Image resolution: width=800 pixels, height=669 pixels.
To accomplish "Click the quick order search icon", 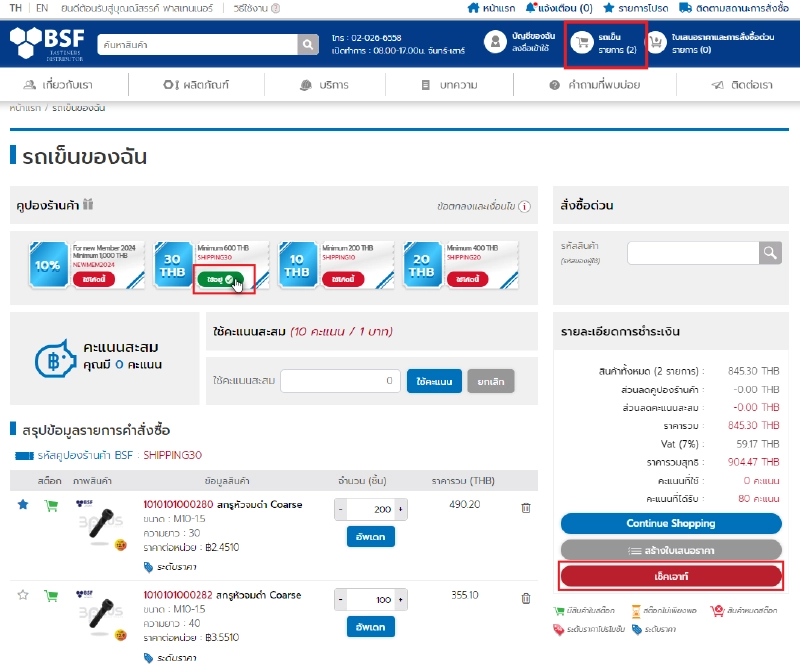I will [769, 252].
